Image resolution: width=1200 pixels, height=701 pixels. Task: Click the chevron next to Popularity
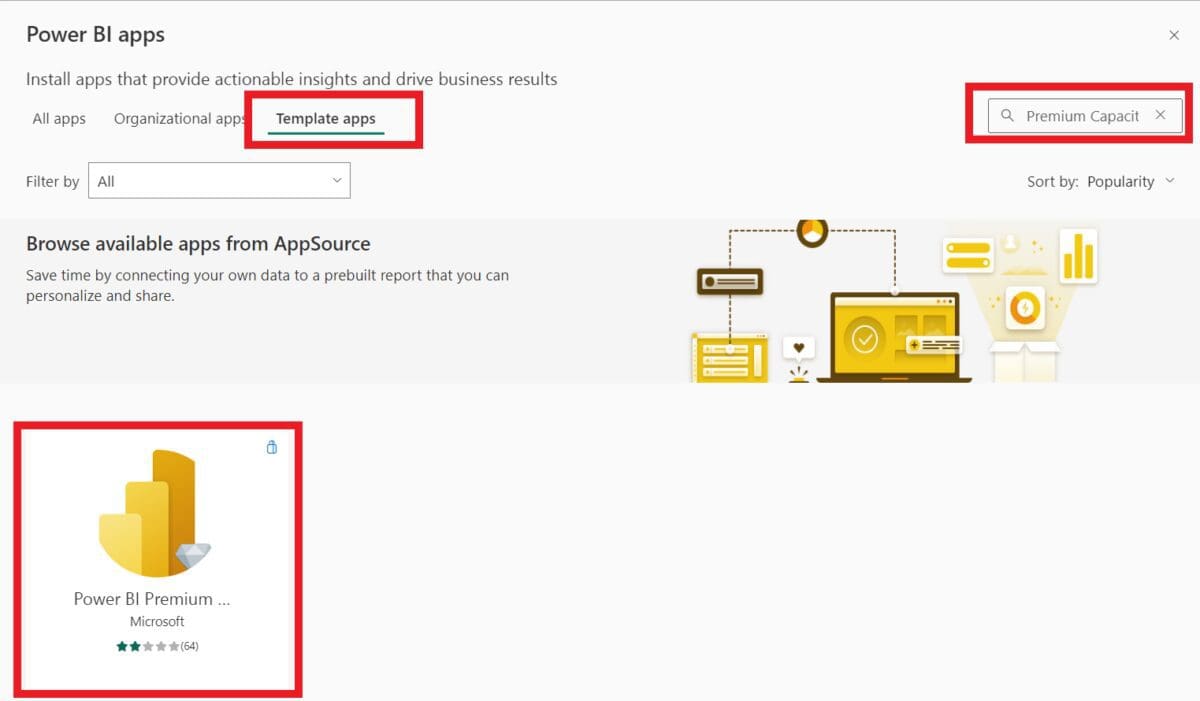pyautogui.click(x=1169, y=181)
